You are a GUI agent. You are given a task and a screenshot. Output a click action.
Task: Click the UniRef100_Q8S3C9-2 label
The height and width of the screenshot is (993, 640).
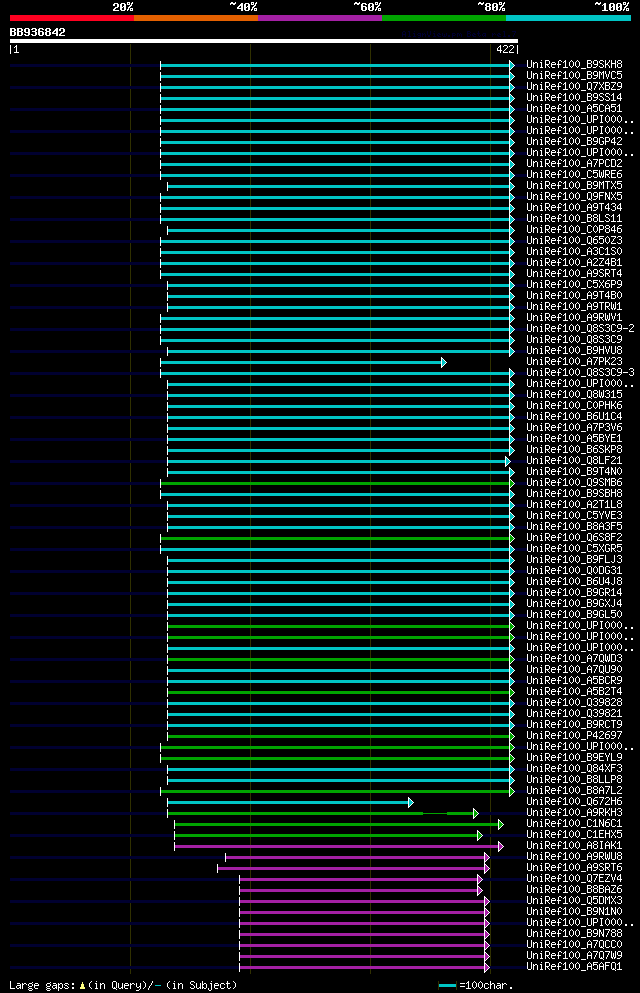tap(580, 329)
